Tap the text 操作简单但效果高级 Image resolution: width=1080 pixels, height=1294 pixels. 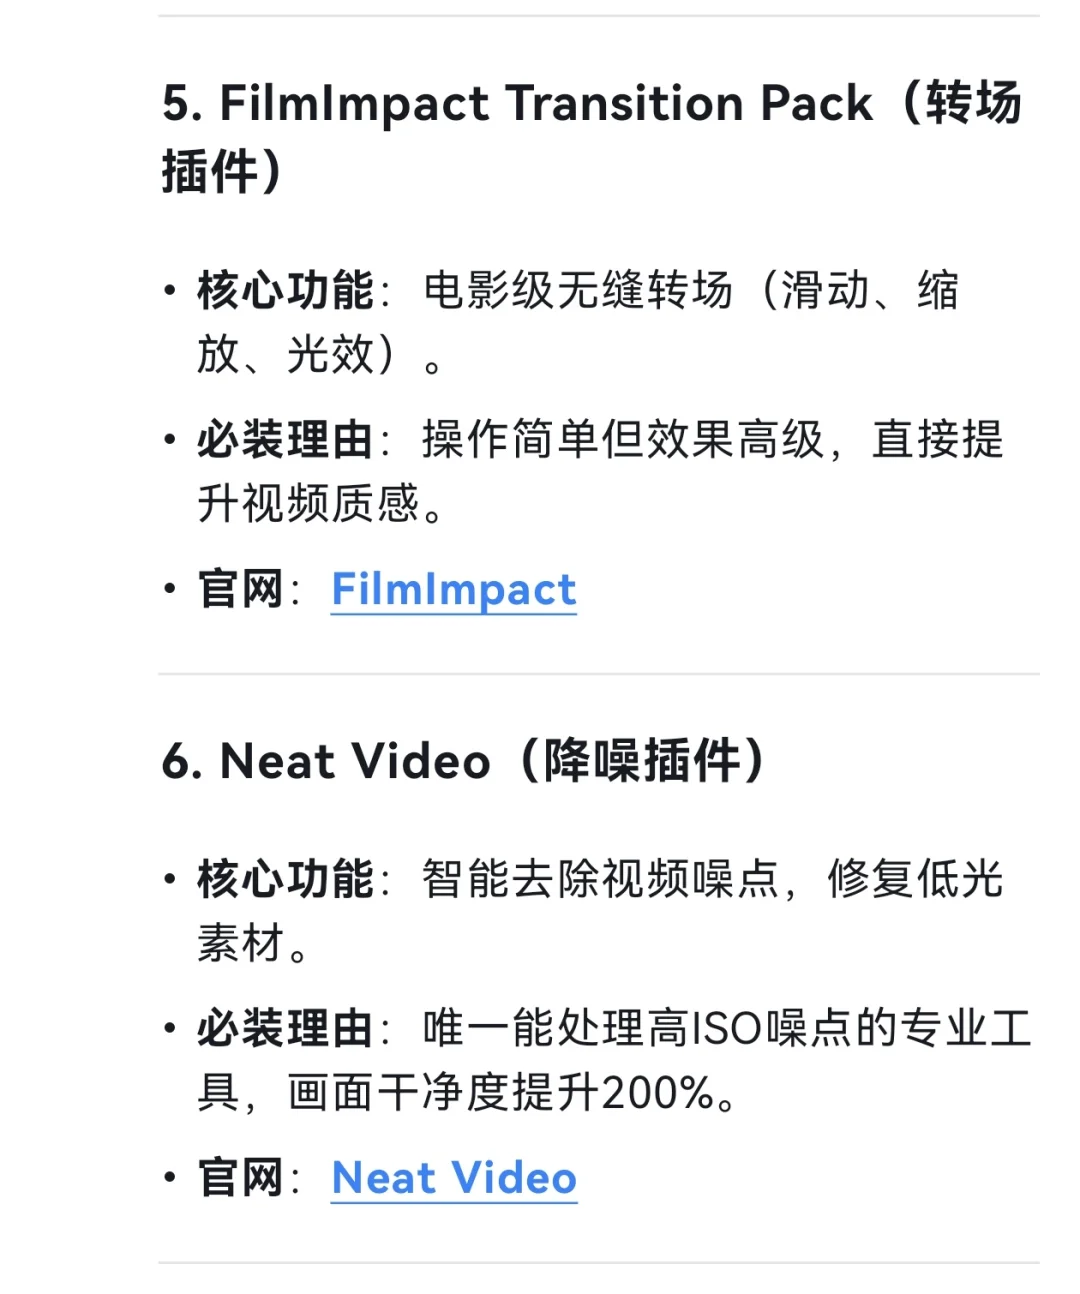[x=623, y=439]
